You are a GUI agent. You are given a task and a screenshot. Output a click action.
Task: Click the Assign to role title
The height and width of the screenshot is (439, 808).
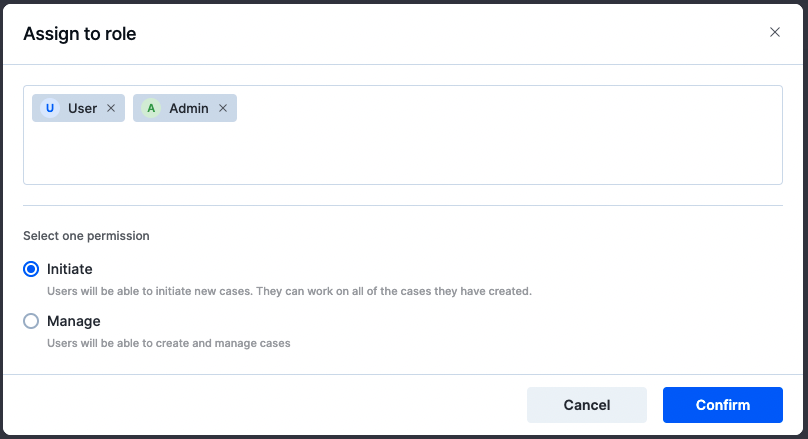pos(80,34)
